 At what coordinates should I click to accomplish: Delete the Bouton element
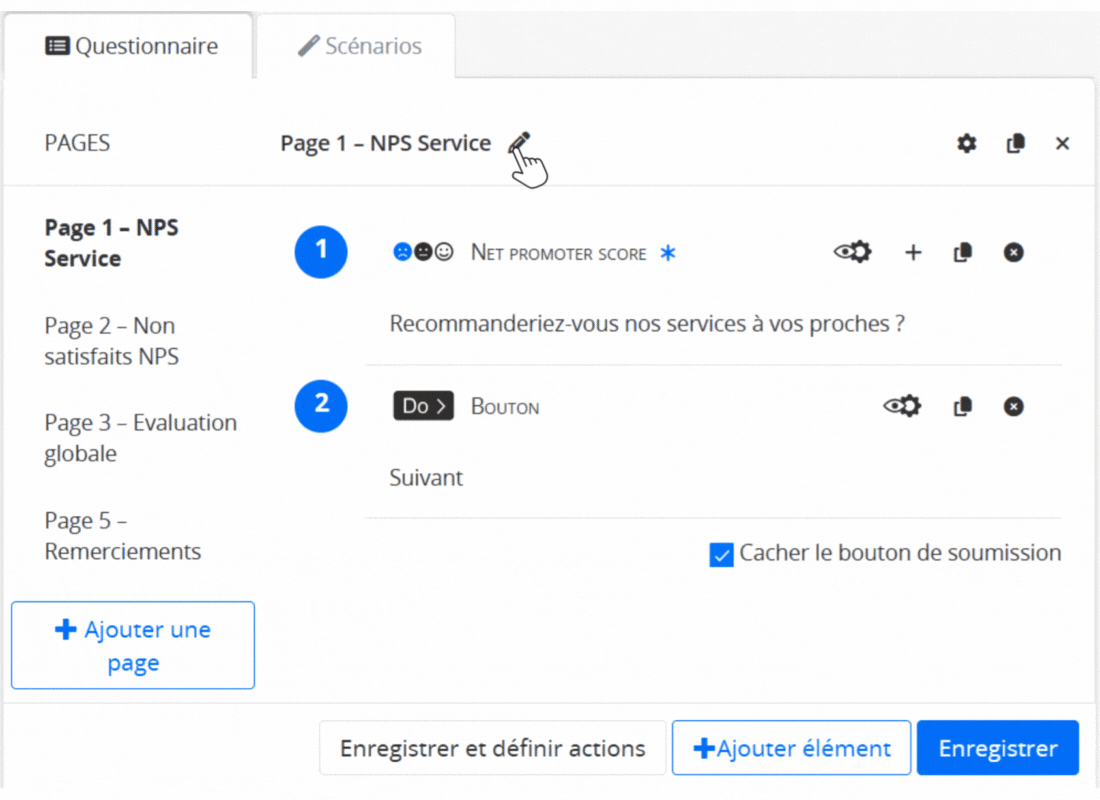[x=1013, y=407]
